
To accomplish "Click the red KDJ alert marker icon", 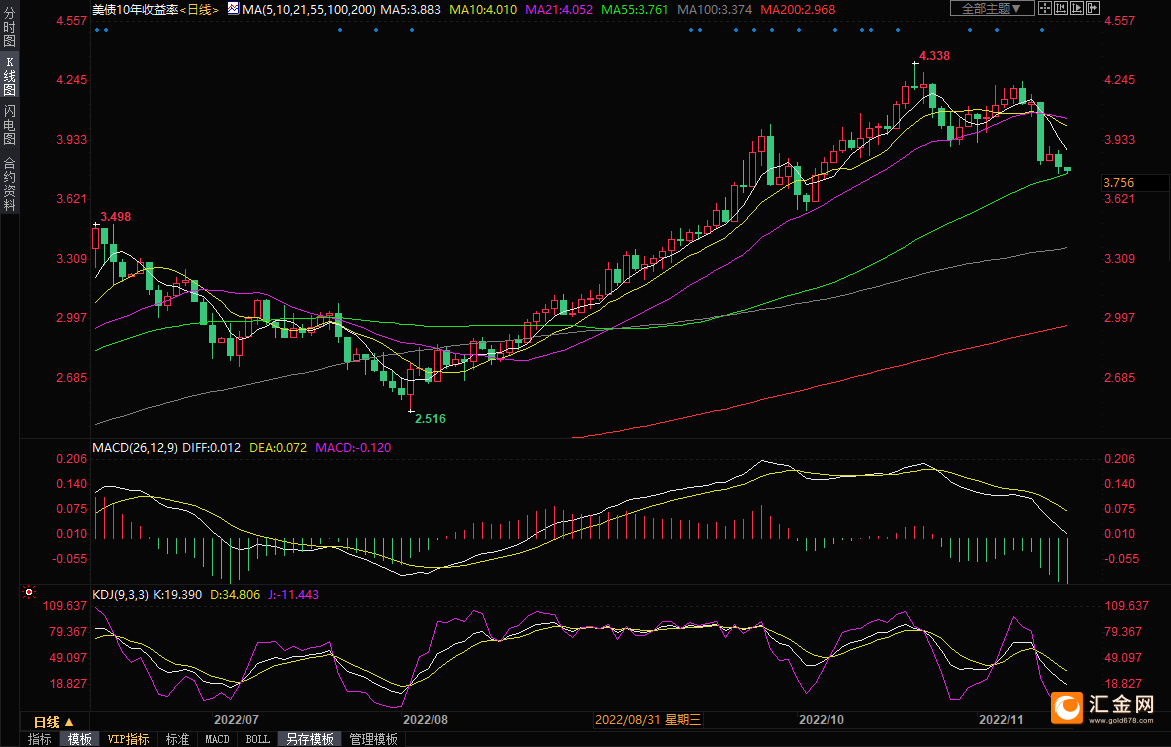I will (29, 592).
